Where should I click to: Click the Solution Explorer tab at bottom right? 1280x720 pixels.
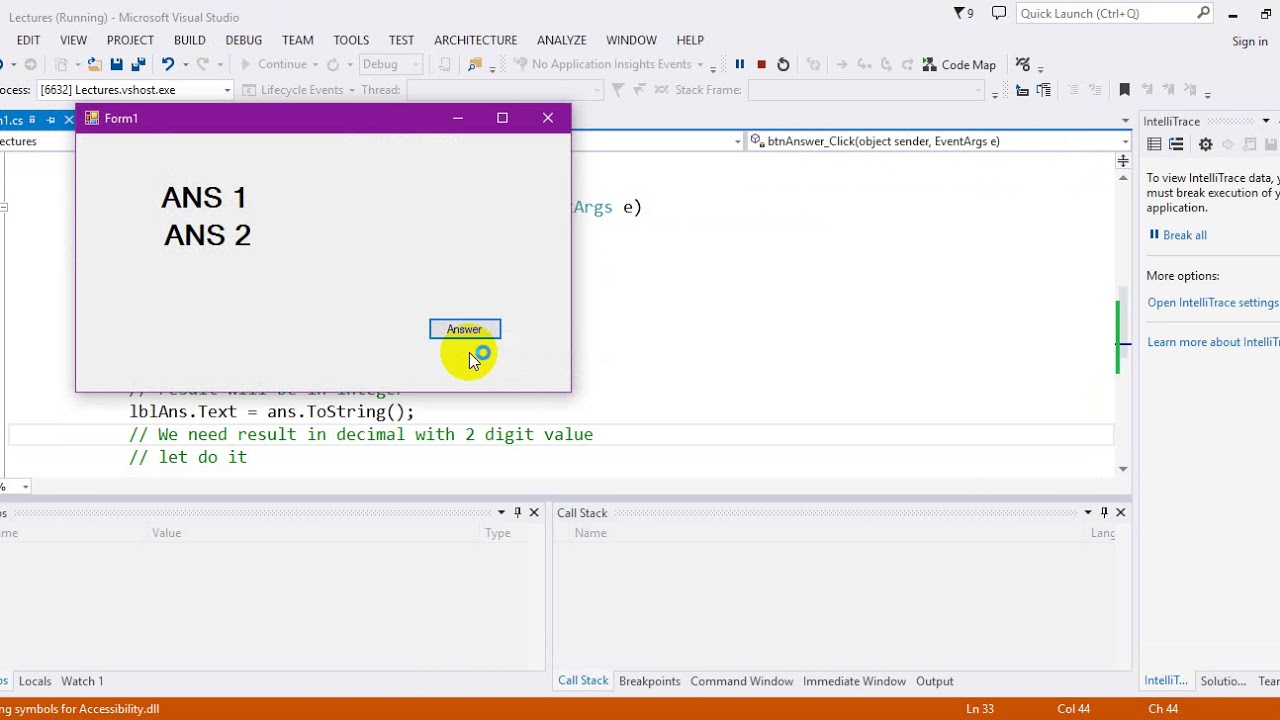pyautogui.click(x=1223, y=681)
